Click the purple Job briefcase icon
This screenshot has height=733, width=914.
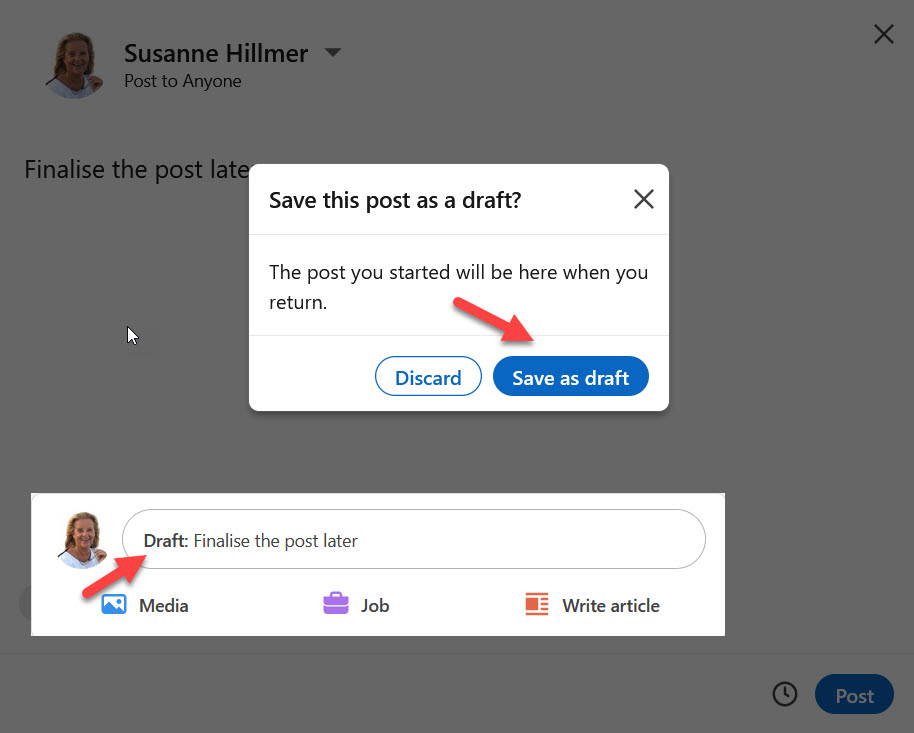336,604
